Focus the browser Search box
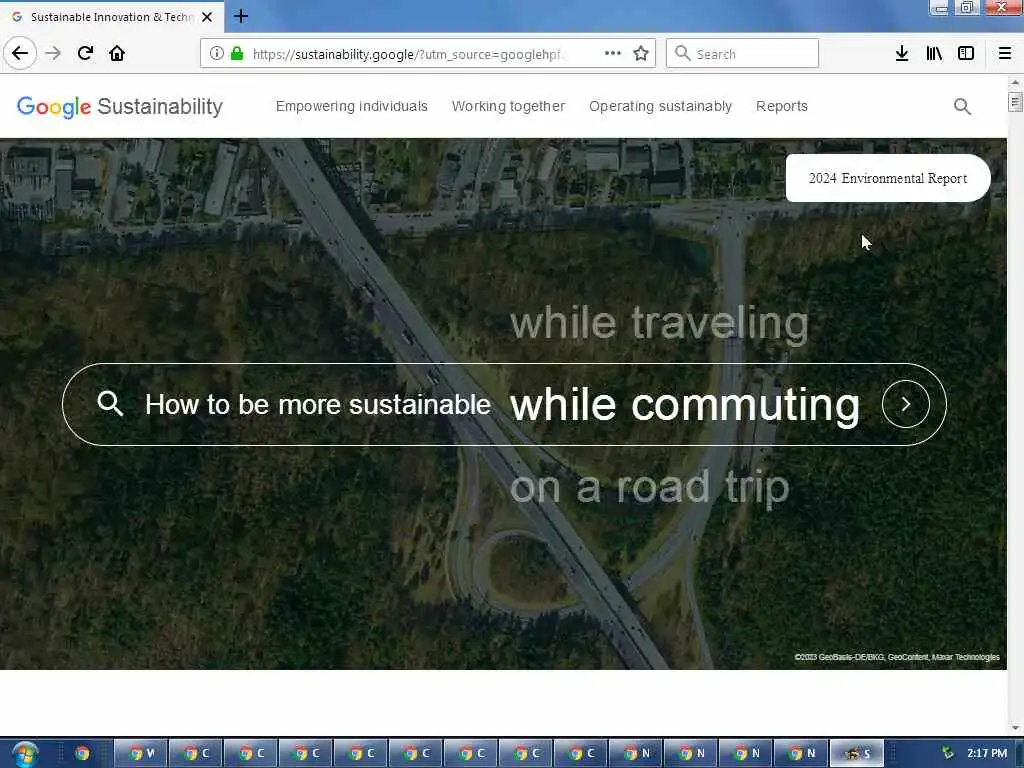 (743, 54)
